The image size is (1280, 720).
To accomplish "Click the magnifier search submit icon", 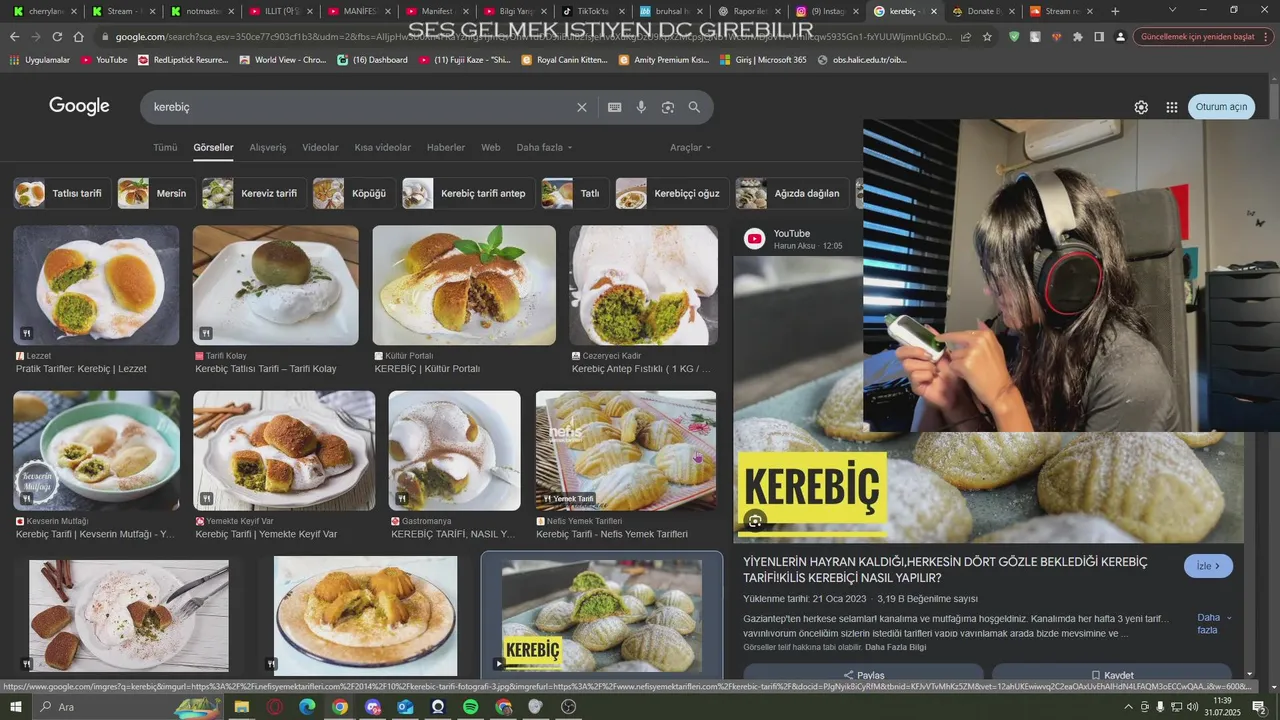I will point(694,107).
